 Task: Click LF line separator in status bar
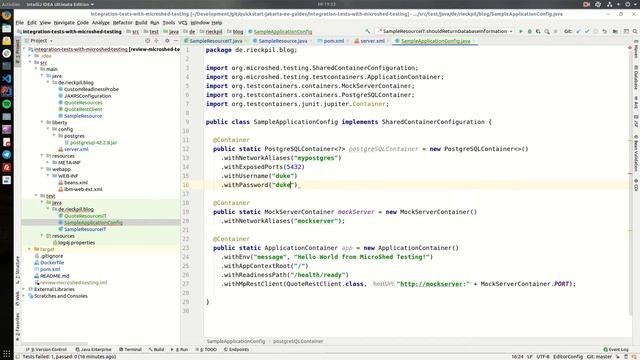tap(529, 356)
